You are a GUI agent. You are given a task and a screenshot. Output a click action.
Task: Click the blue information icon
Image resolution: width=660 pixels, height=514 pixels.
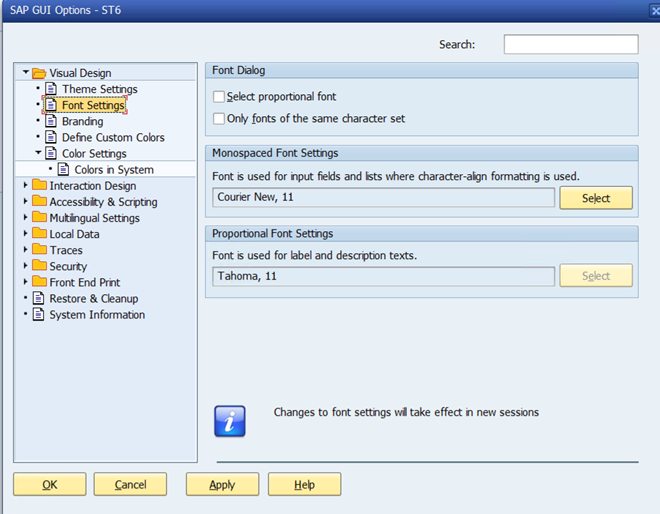(230, 420)
